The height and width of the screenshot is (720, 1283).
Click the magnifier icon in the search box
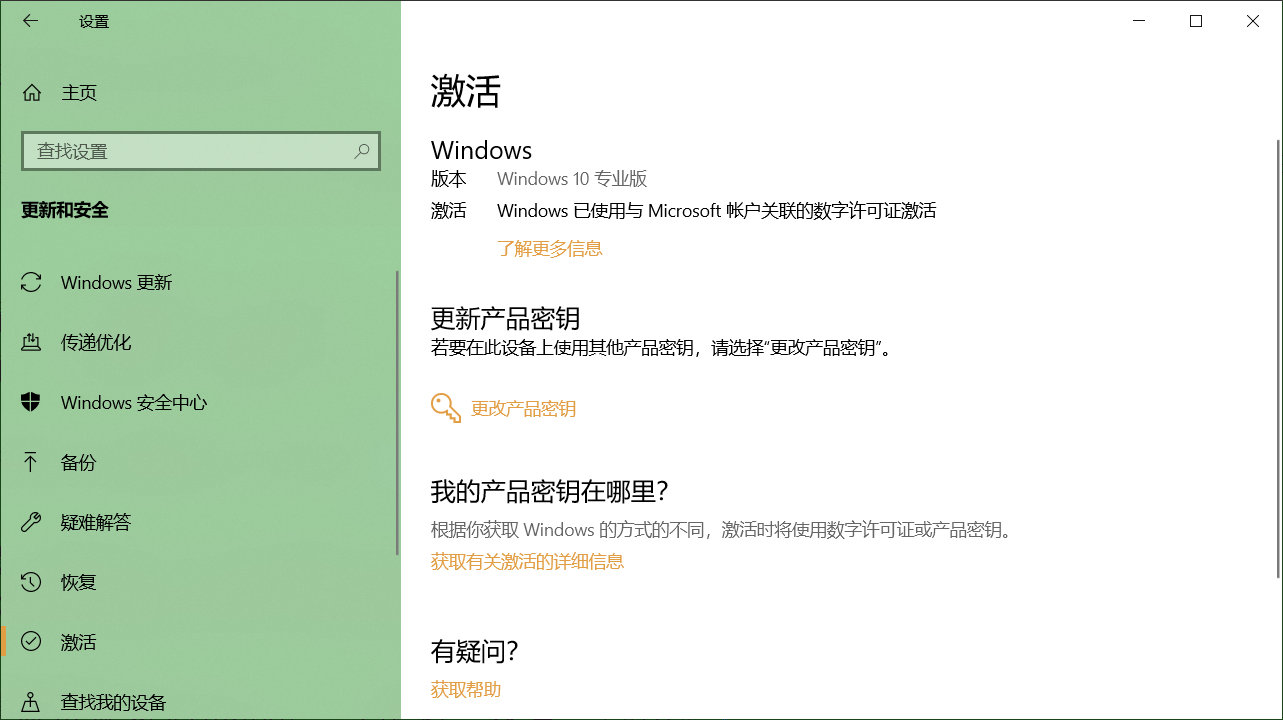(x=361, y=150)
